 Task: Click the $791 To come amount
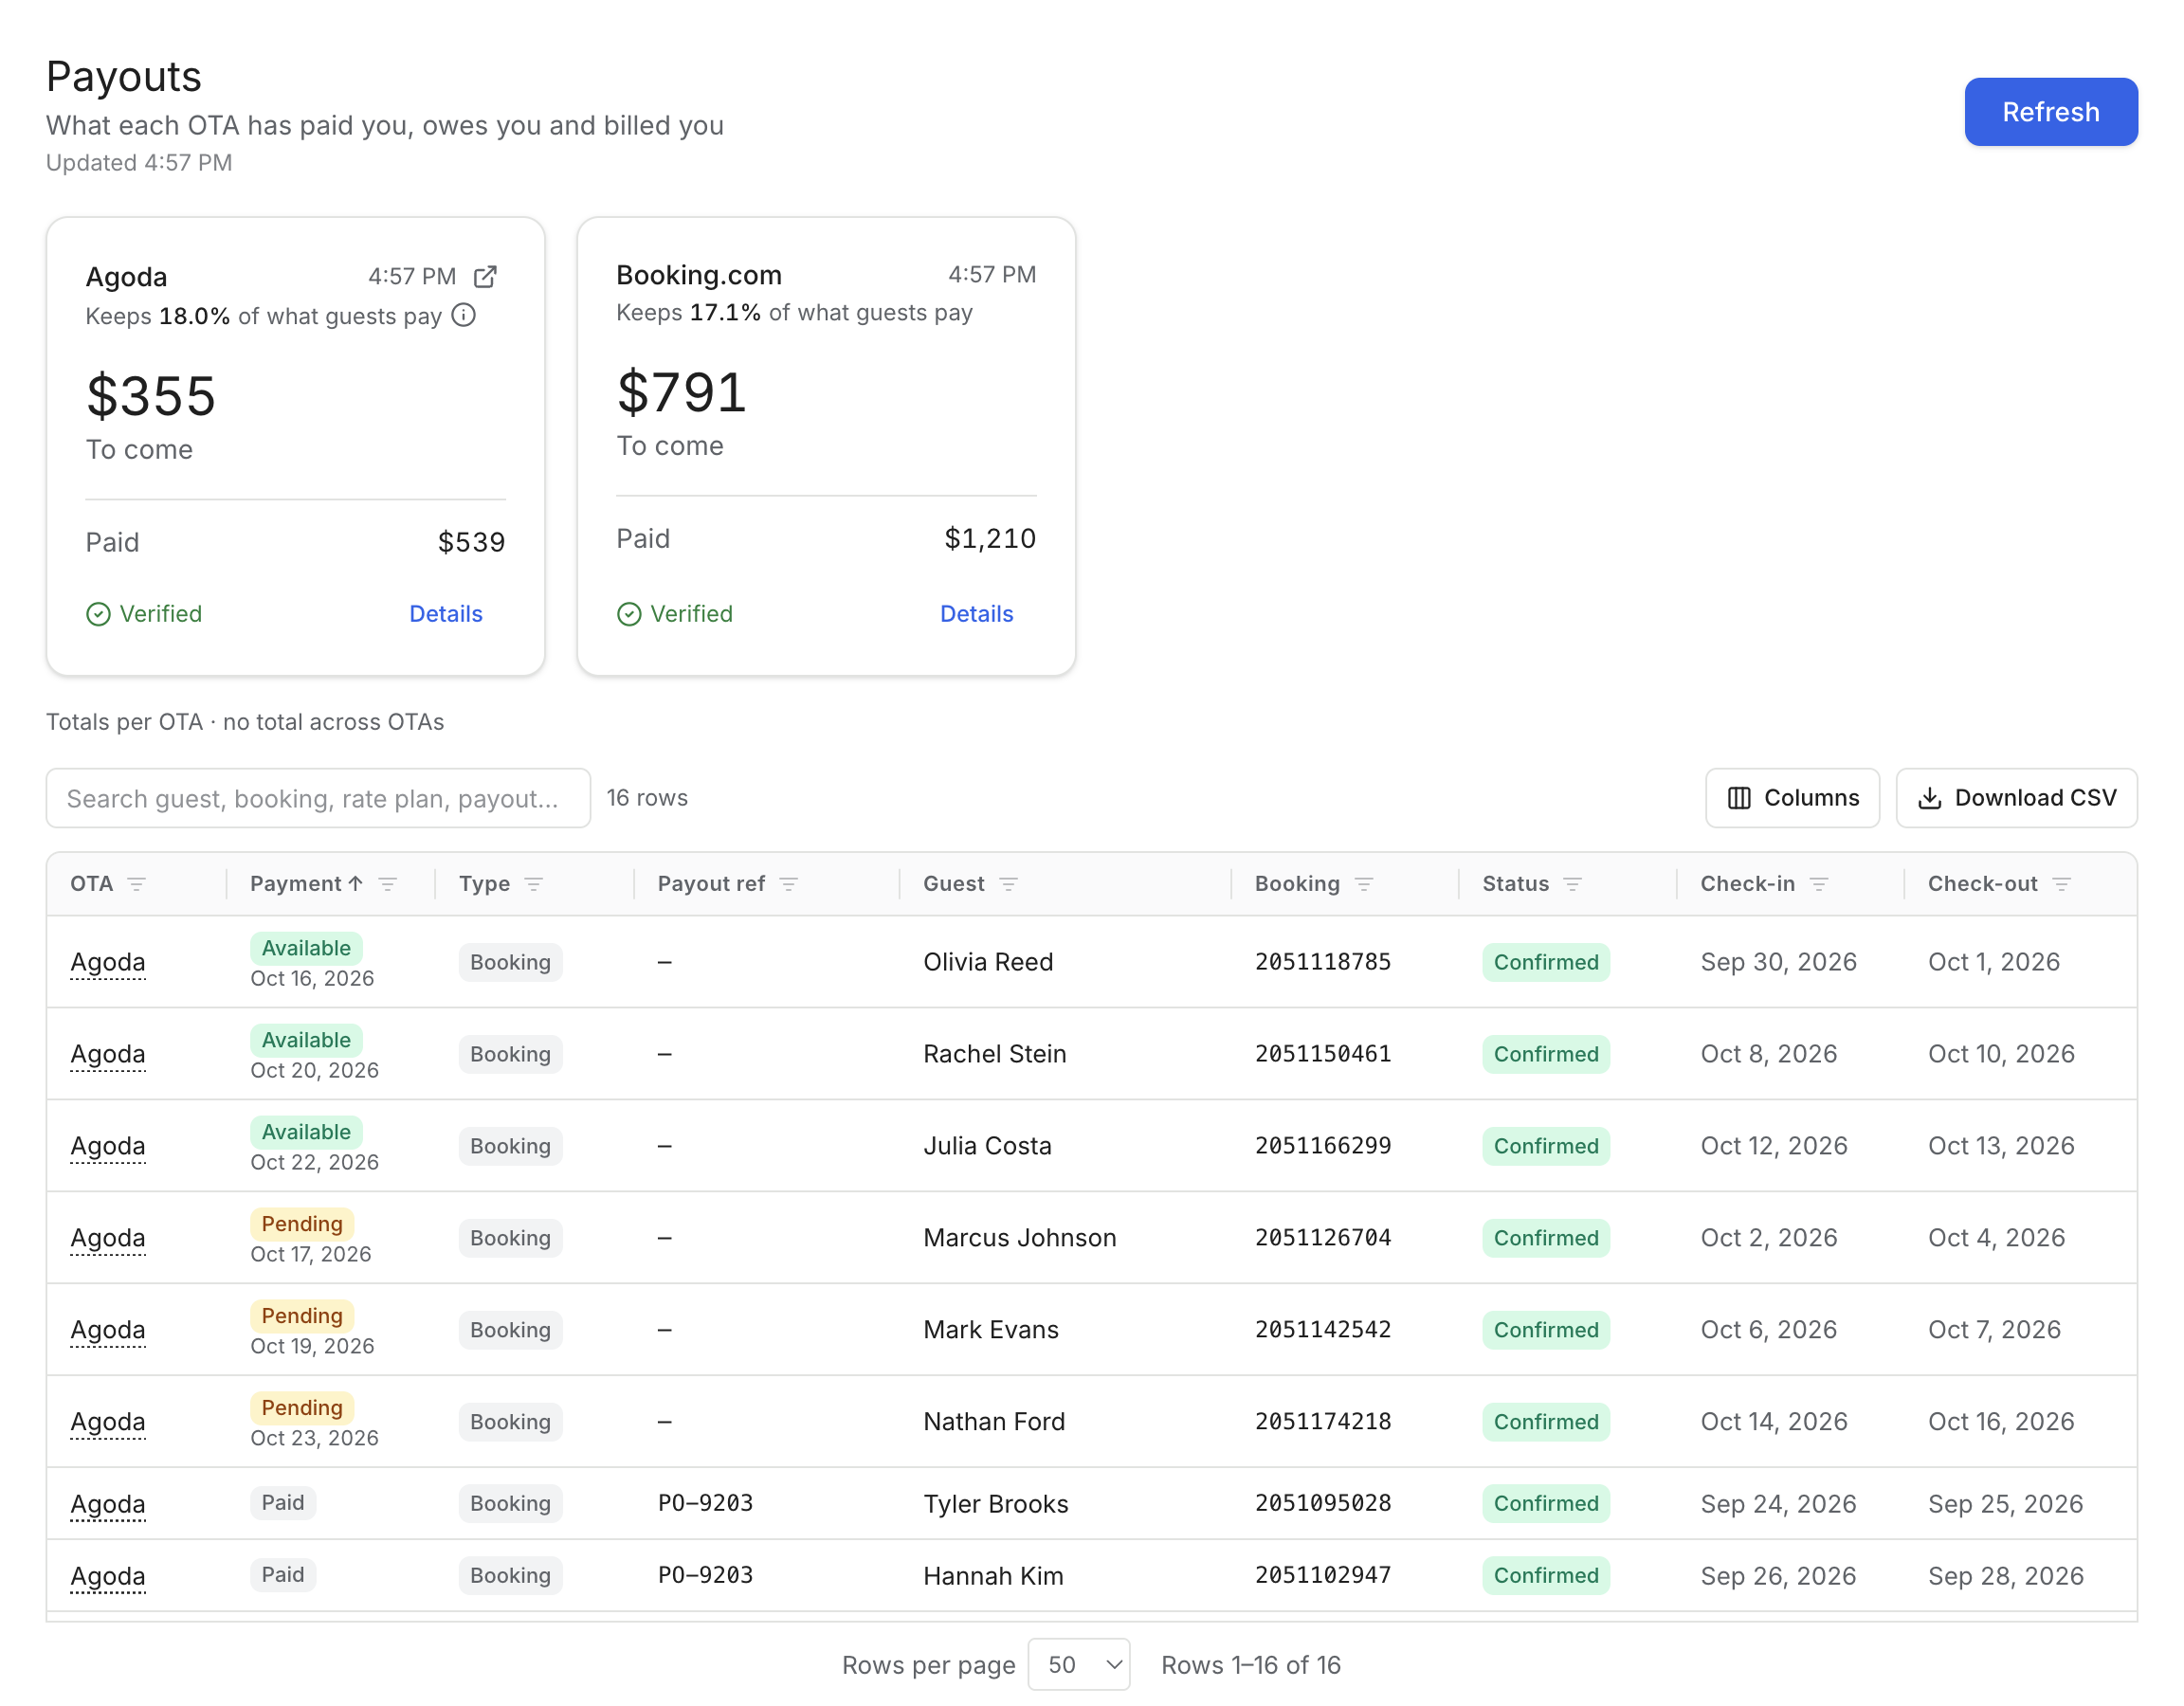point(682,392)
